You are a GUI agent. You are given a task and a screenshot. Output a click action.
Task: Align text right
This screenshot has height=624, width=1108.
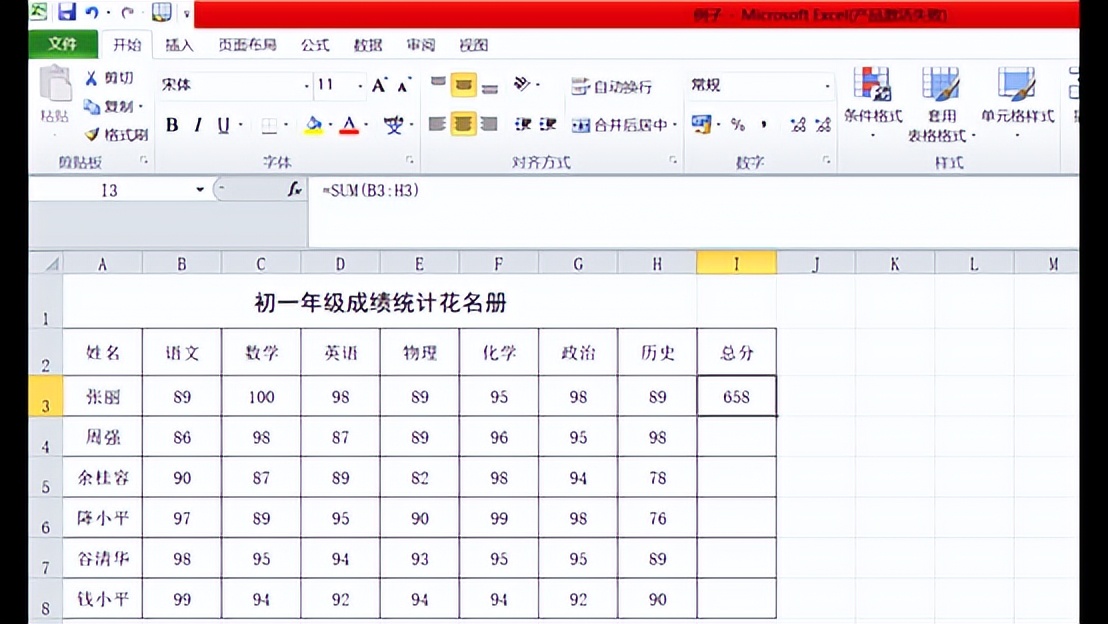[x=489, y=124]
